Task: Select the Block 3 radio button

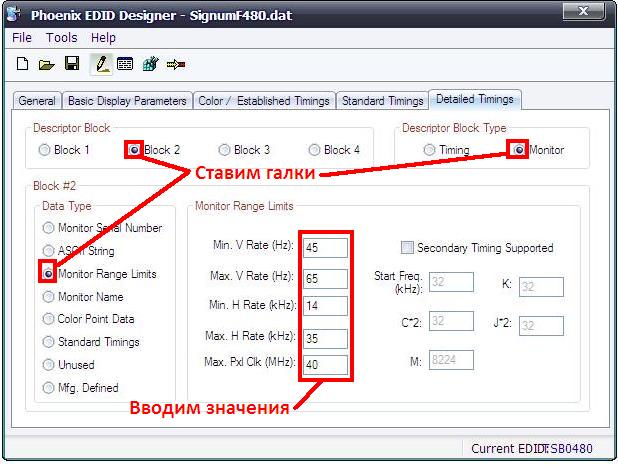Action: (224, 150)
